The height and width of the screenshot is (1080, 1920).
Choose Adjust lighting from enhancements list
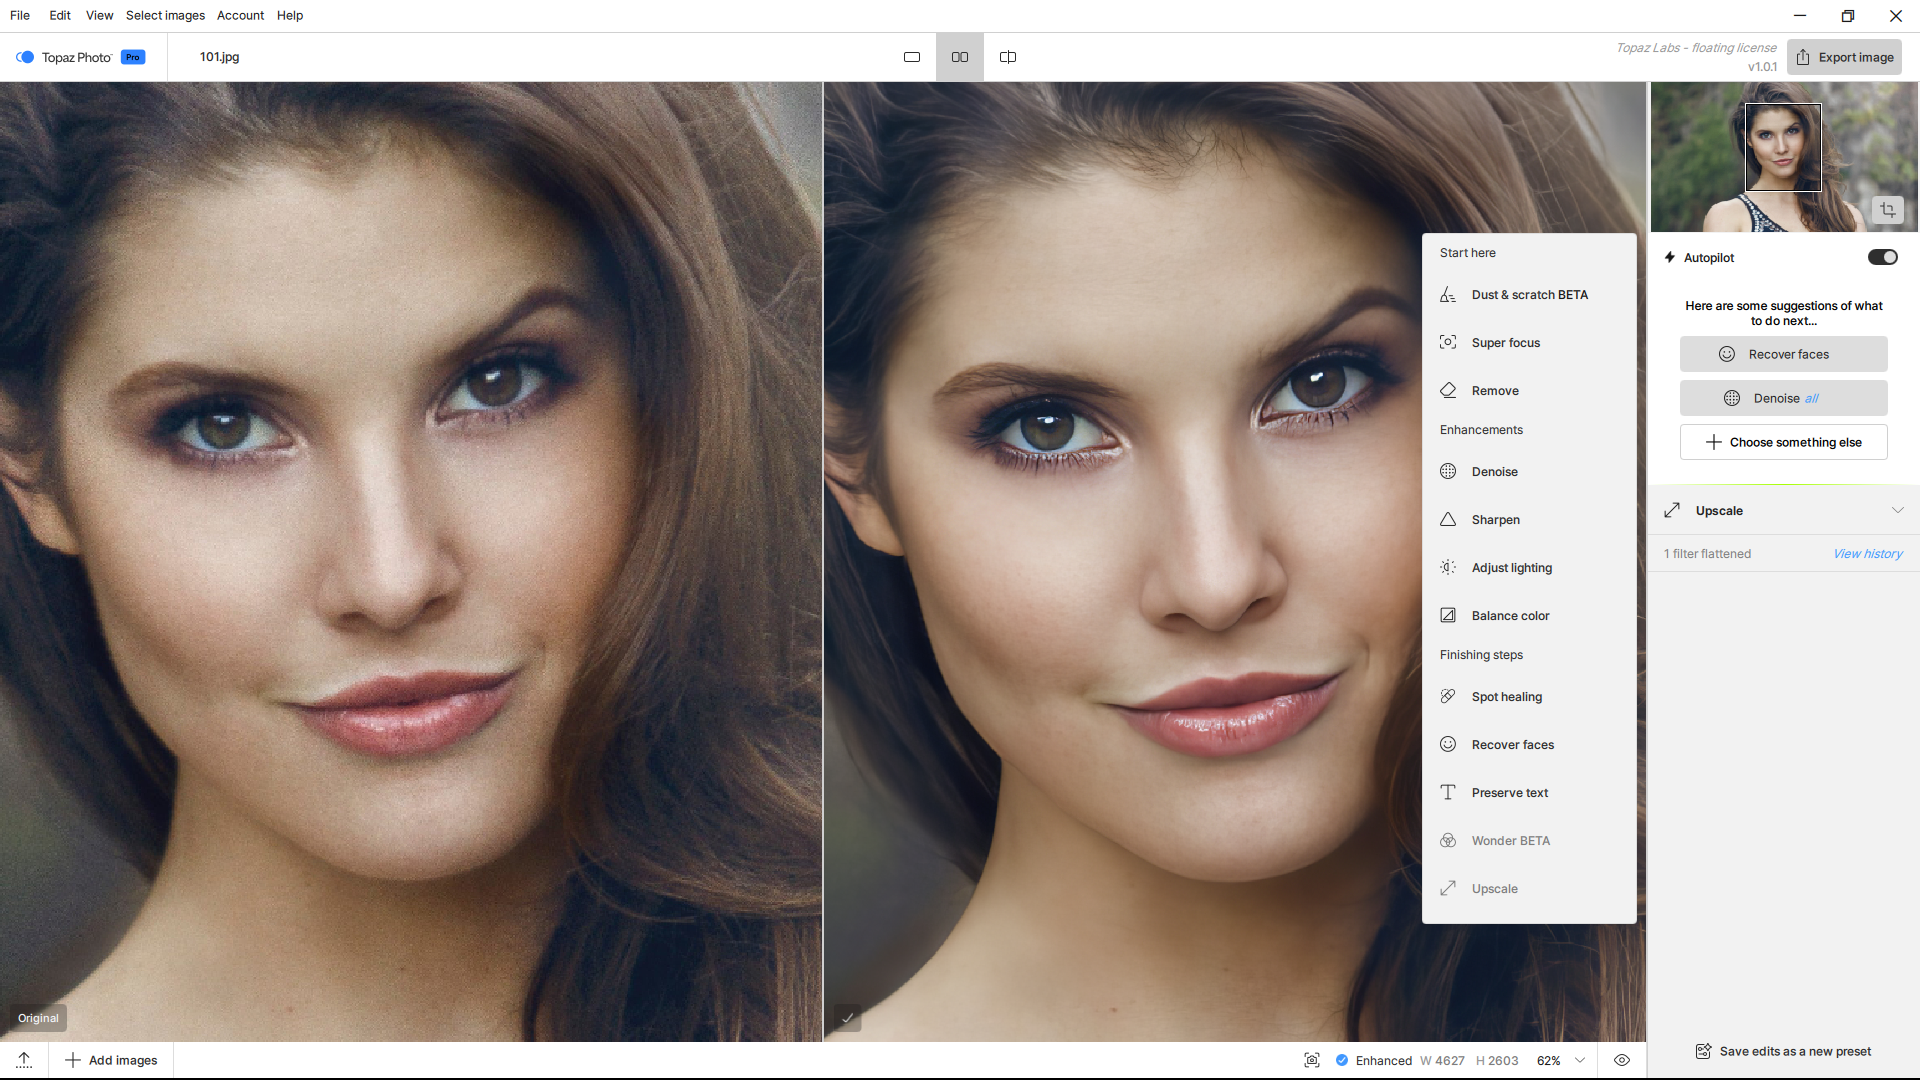click(1511, 568)
